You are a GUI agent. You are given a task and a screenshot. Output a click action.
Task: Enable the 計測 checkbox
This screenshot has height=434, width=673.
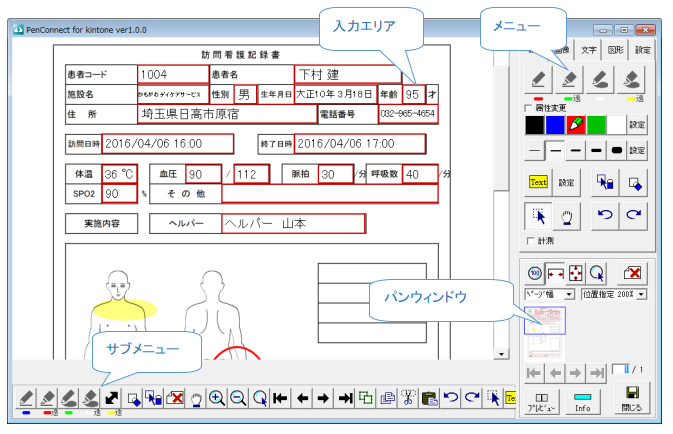tap(529, 241)
